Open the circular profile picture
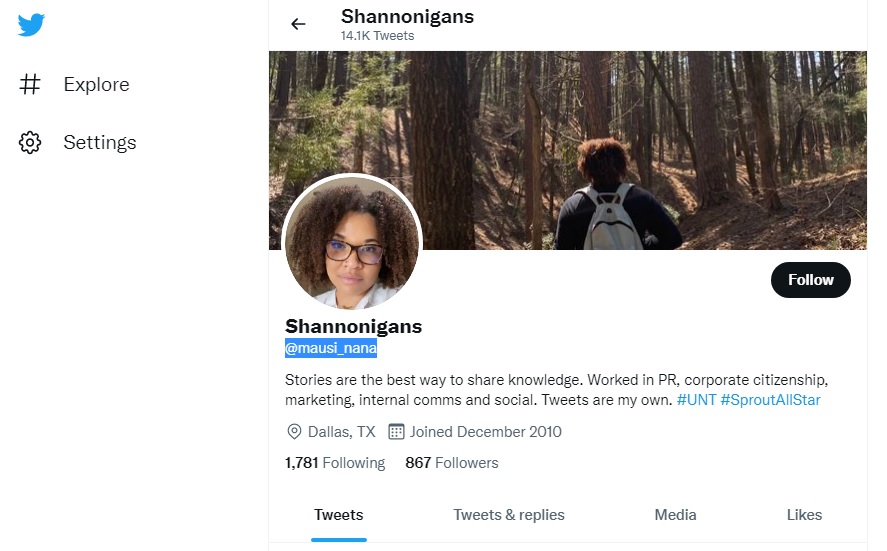This screenshot has height=551, width=887. (352, 243)
